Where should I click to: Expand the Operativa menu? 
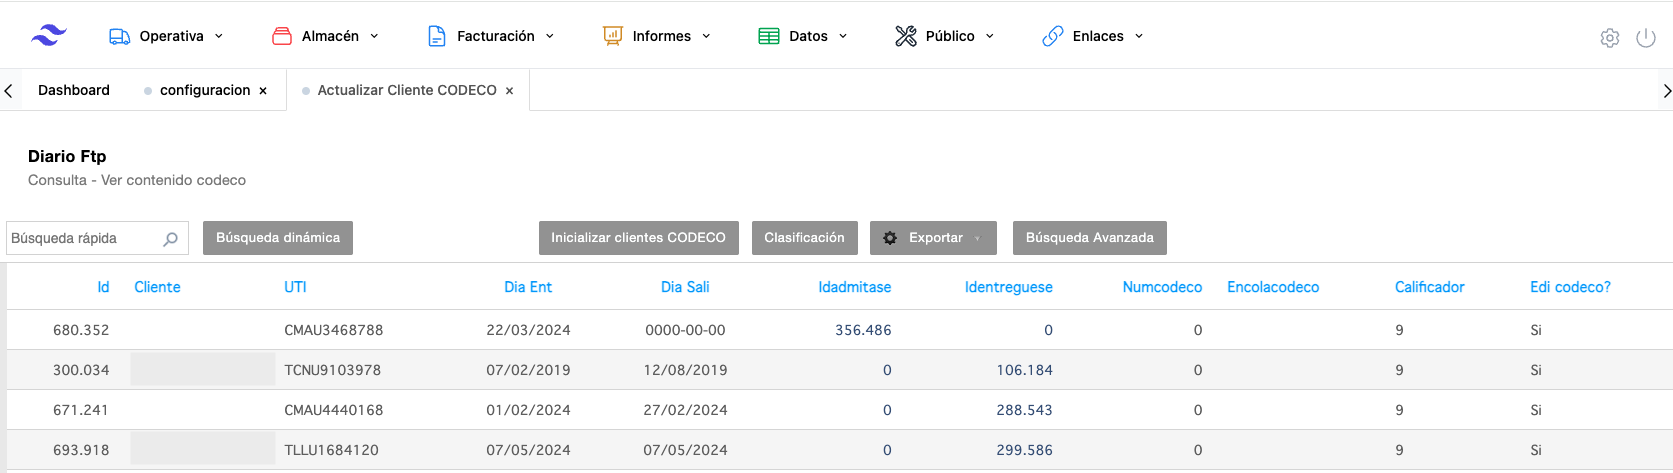coord(166,36)
